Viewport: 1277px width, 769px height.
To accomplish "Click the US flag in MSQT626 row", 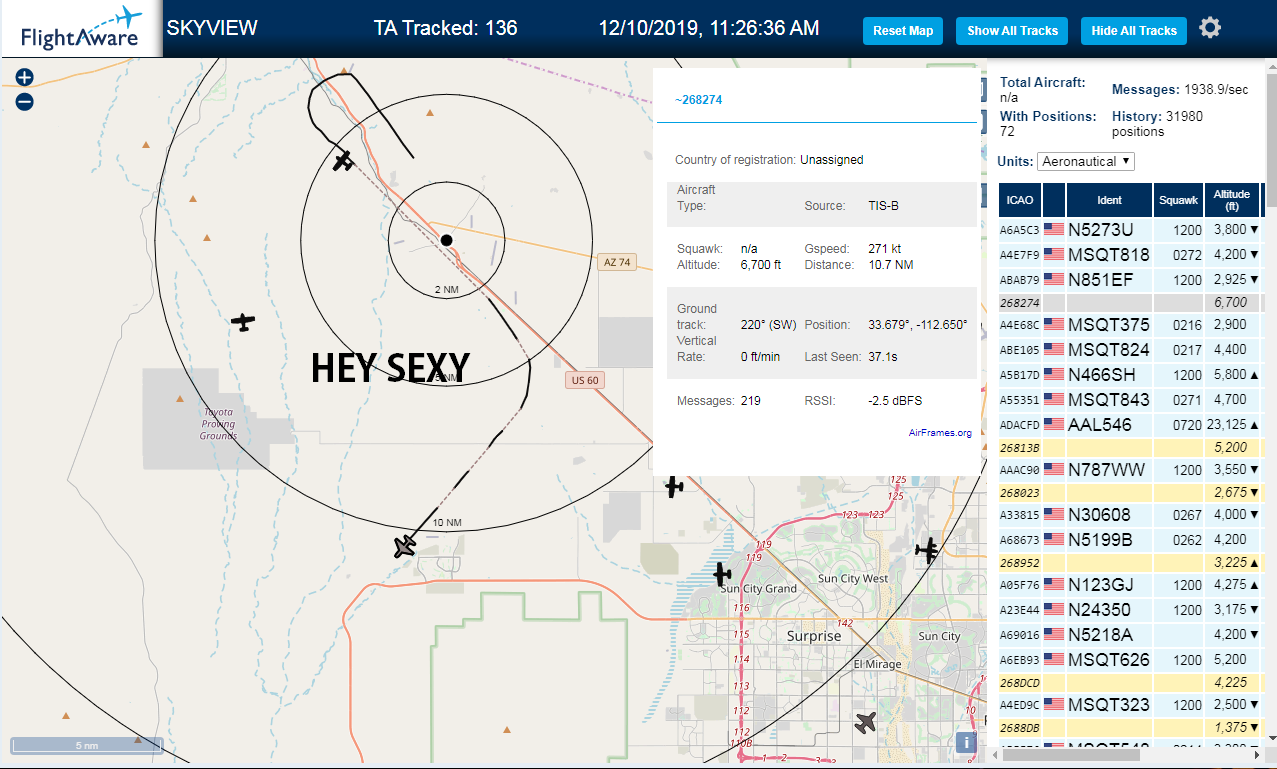I will point(1054,659).
